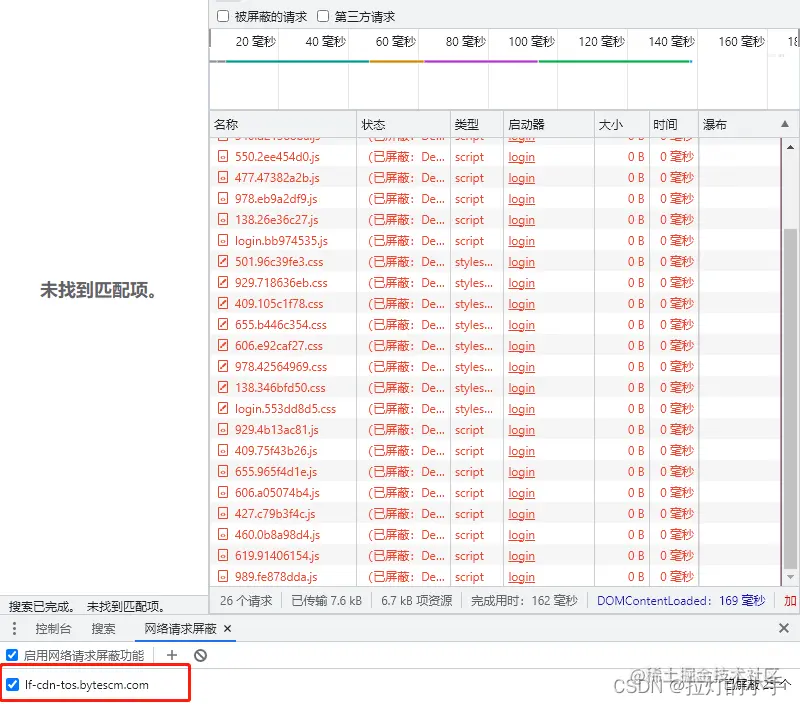Remove all patterns with the block icon
Screen dimensions: 800x705
(201, 655)
